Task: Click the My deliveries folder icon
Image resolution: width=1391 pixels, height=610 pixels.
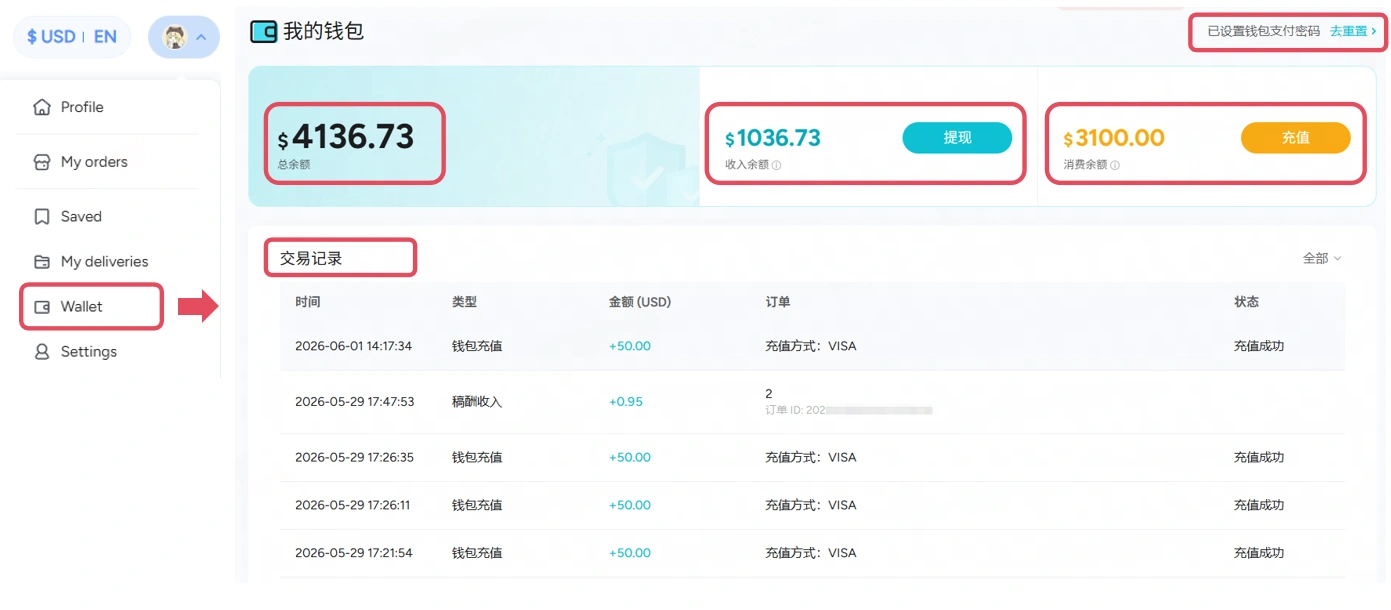Action: click(42, 262)
